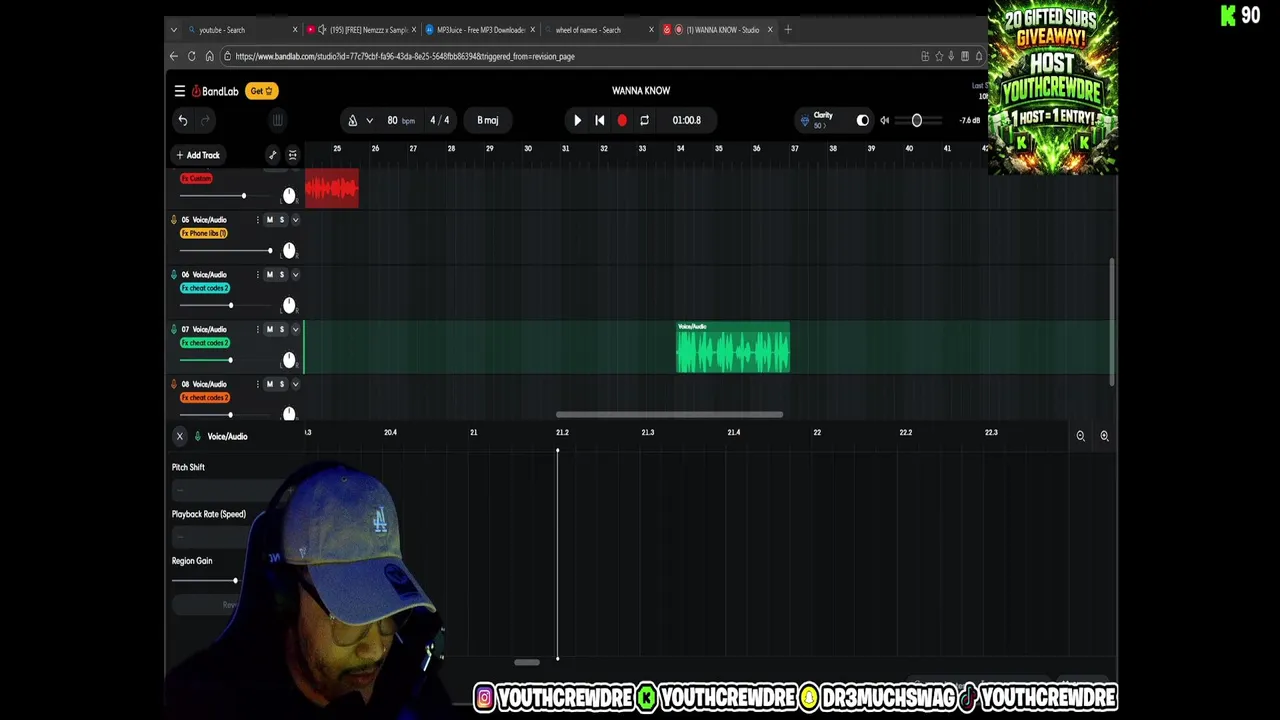Toggle the metronome icon
This screenshot has height=720, width=1280.
(x=352, y=120)
